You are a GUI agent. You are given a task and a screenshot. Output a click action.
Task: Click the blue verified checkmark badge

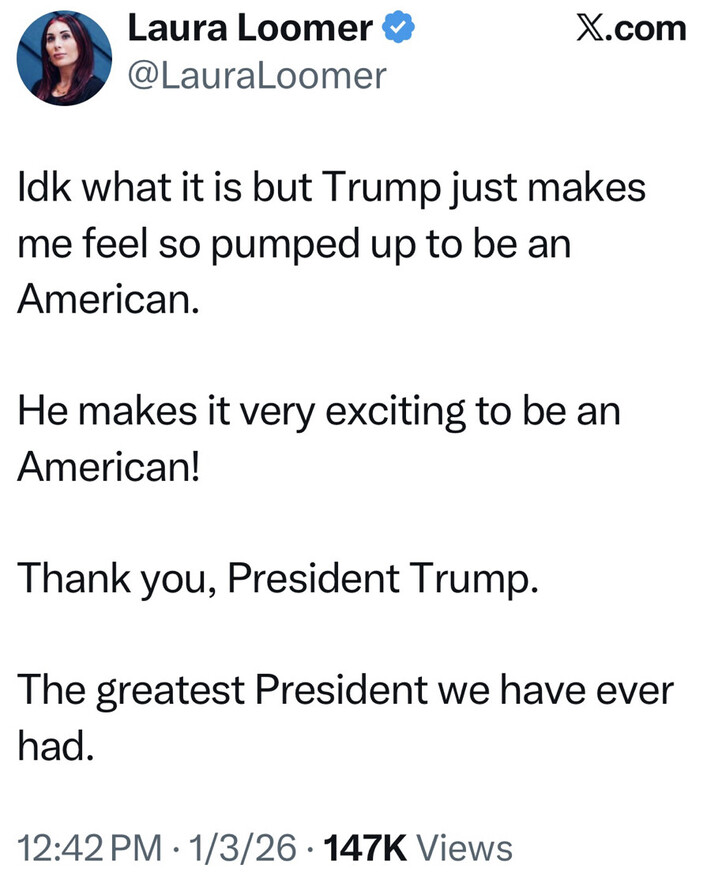(x=399, y=30)
